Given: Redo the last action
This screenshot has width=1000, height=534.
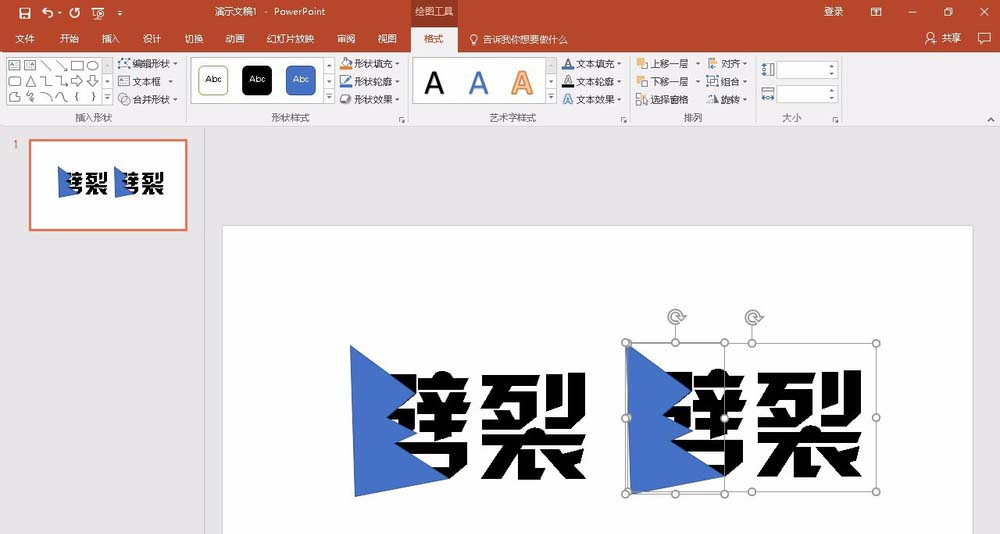Looking at the screenshot, I should point(75,13).
